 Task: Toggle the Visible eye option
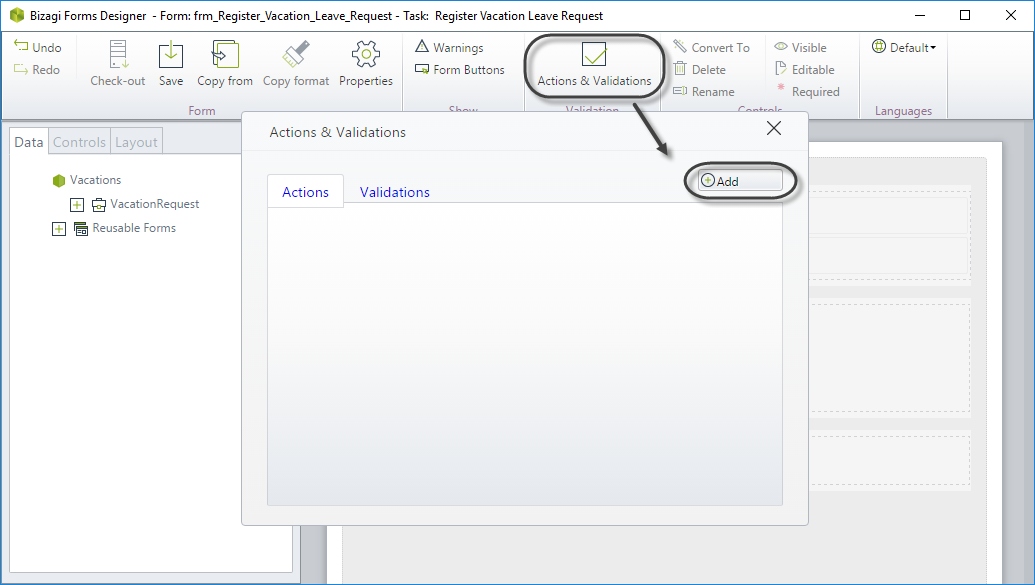coord(800,47)
